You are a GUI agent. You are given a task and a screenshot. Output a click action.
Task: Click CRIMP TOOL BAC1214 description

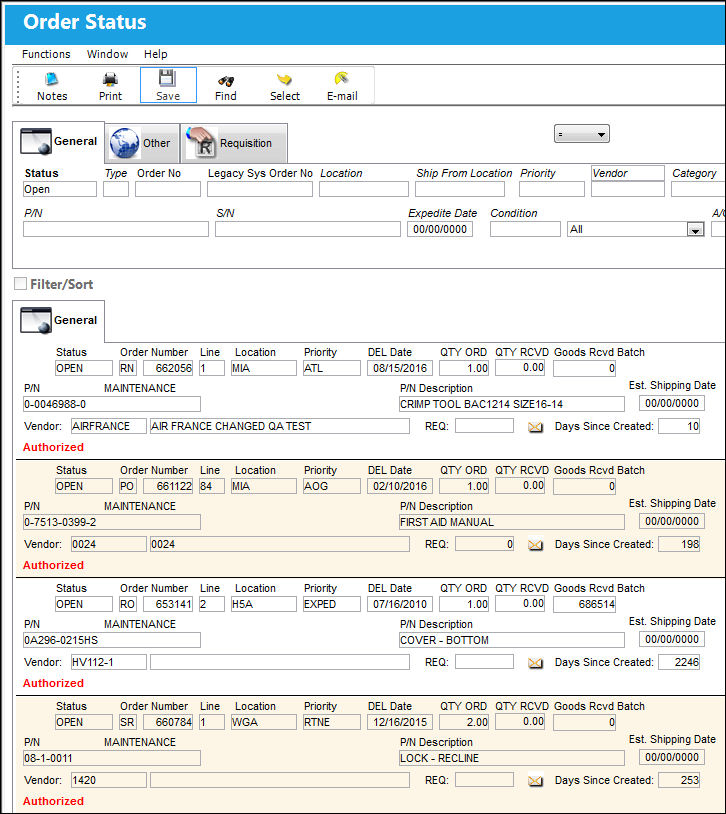[512, 404]
